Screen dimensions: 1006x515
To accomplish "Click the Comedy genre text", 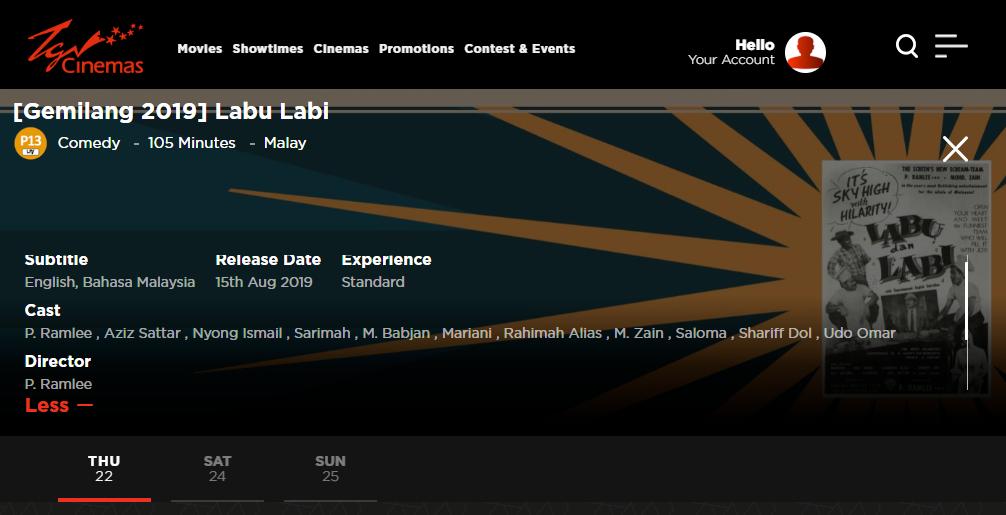I will coord(89,143).
